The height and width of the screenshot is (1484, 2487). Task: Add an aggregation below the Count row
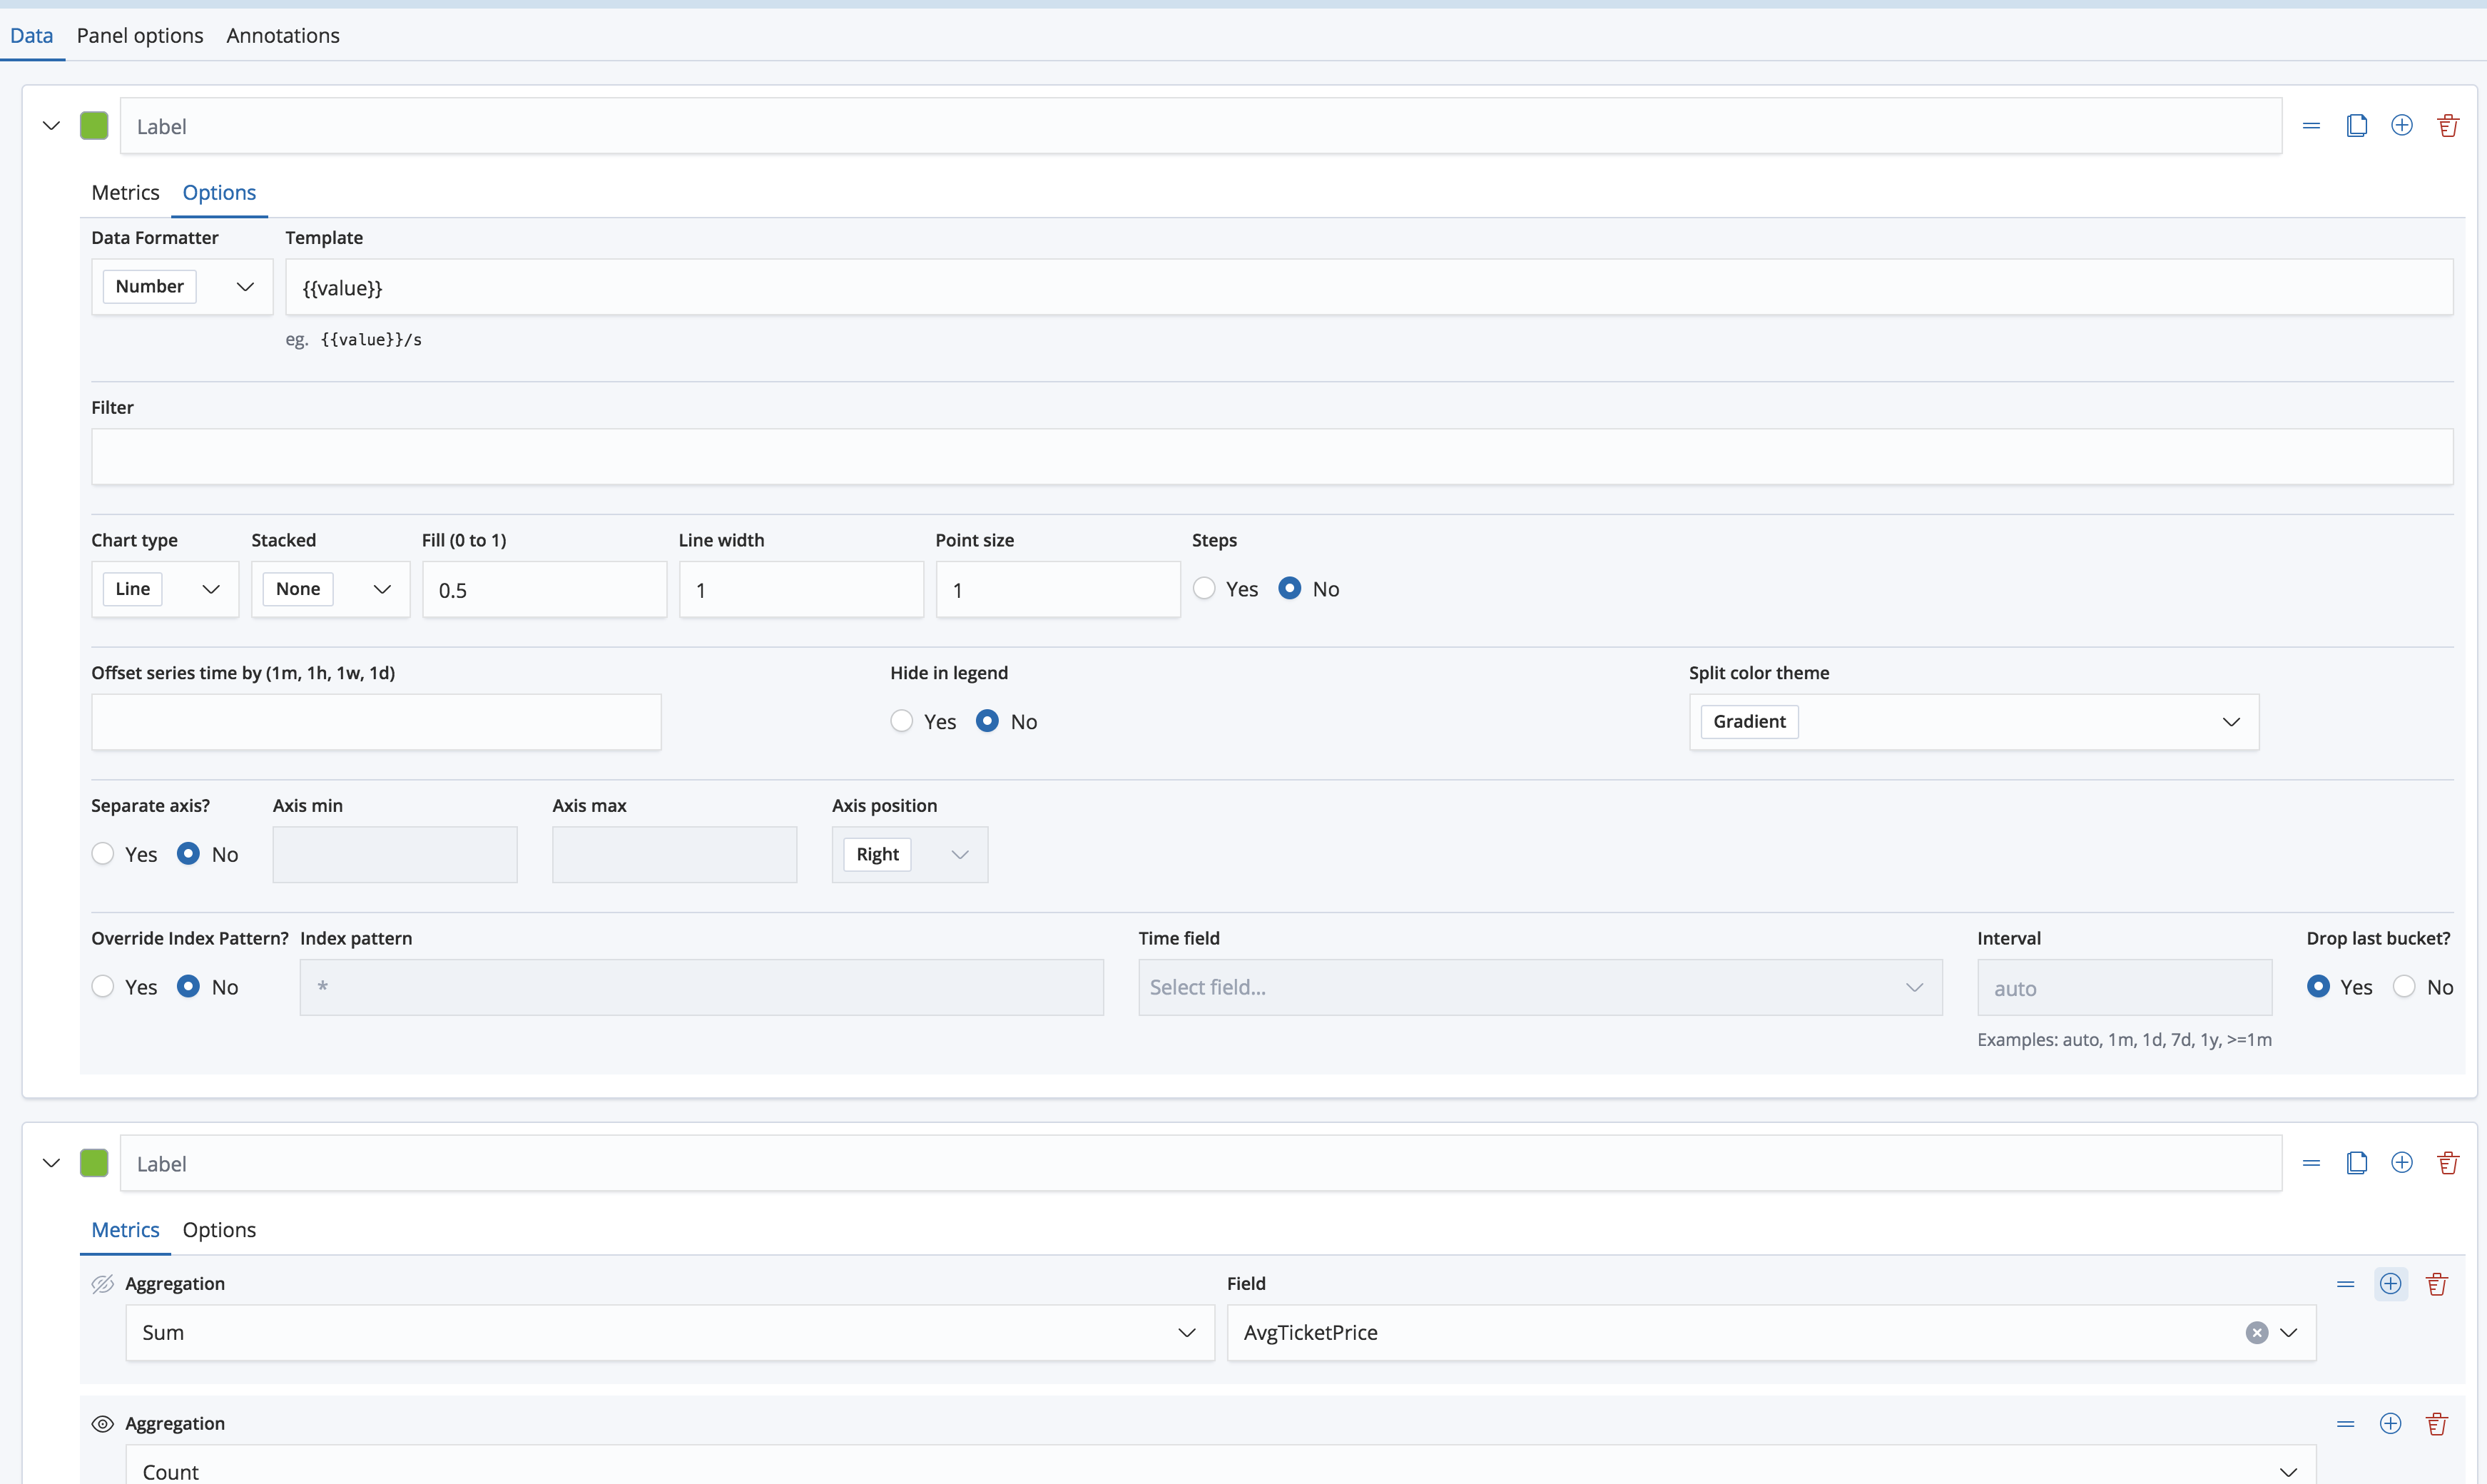2391,1423
